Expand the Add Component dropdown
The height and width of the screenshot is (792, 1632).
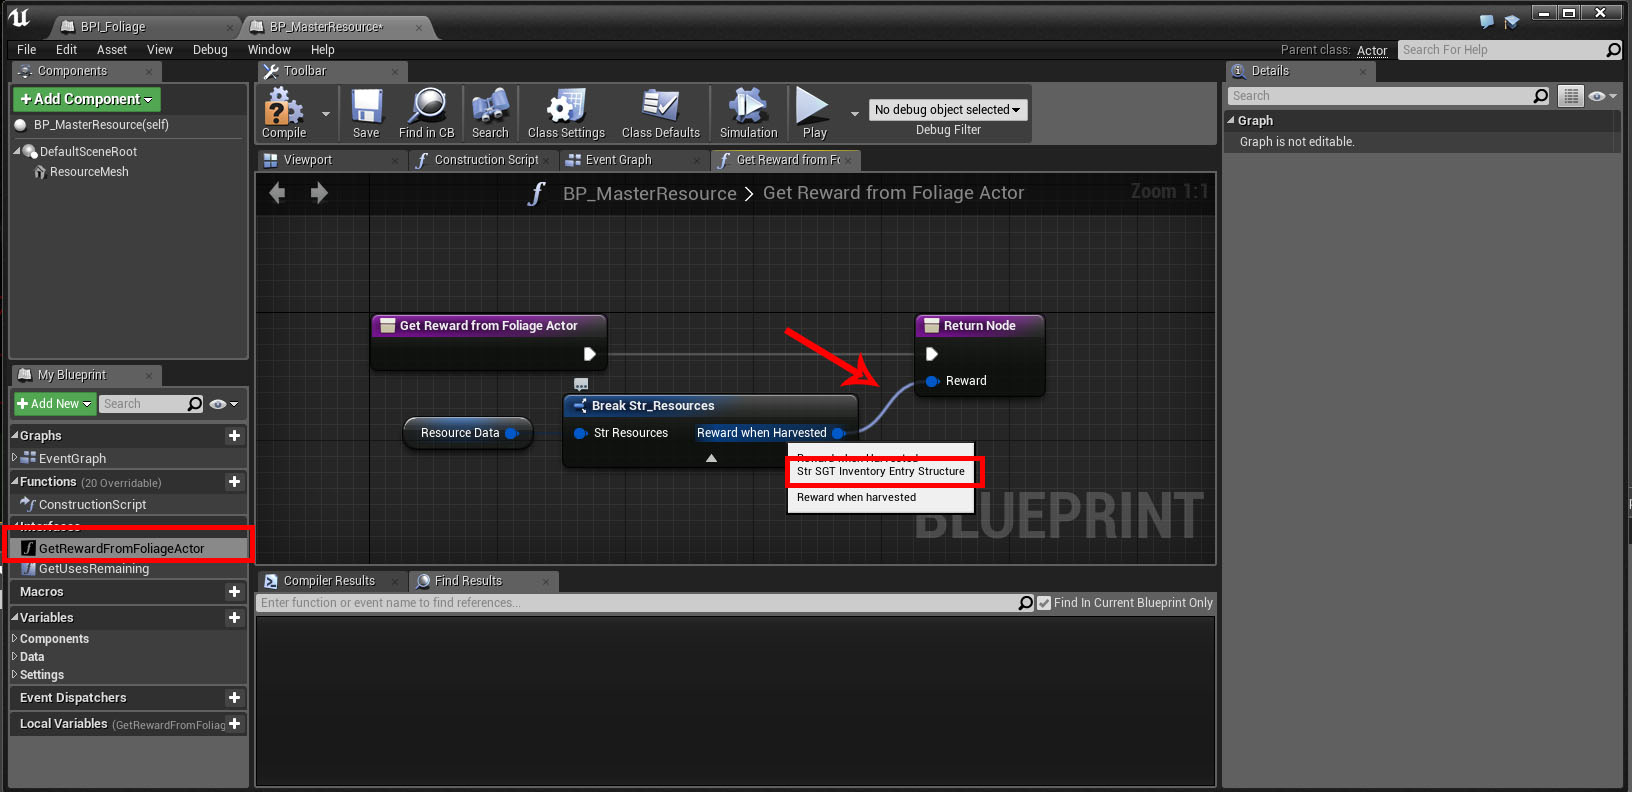[x=87, y=99]
